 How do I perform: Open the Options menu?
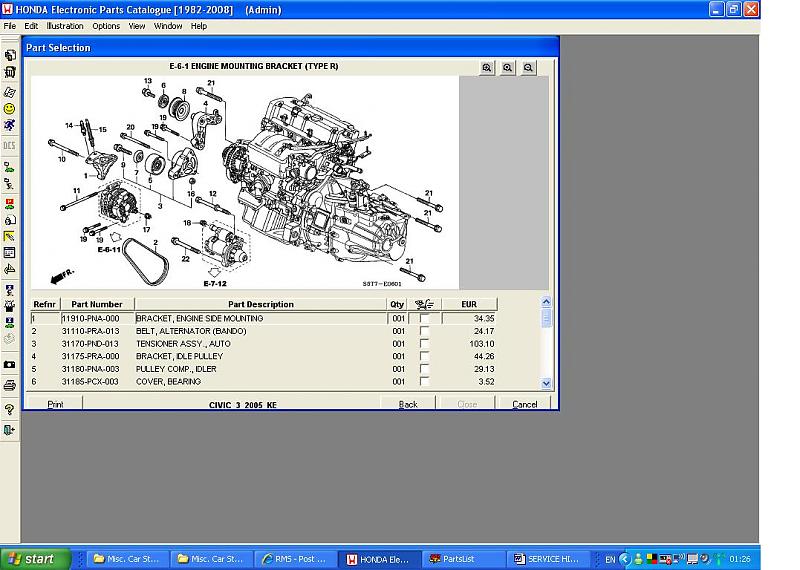(106, 26)
